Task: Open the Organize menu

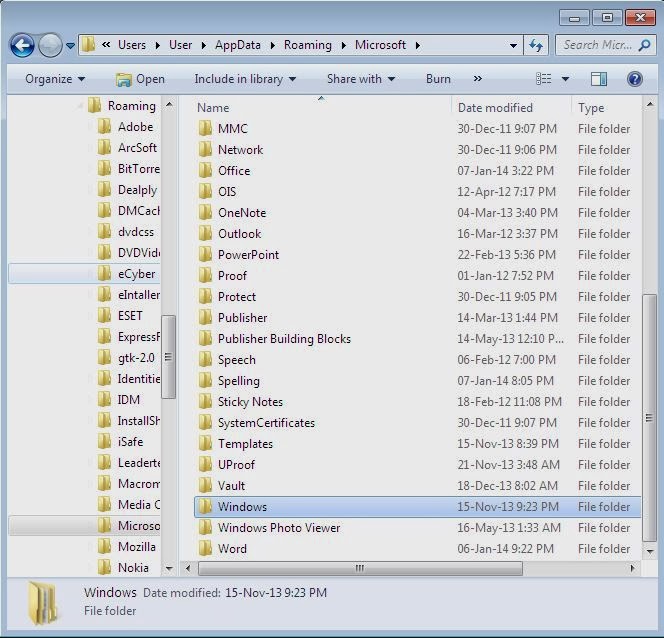Action: click(x=55, y=79)
